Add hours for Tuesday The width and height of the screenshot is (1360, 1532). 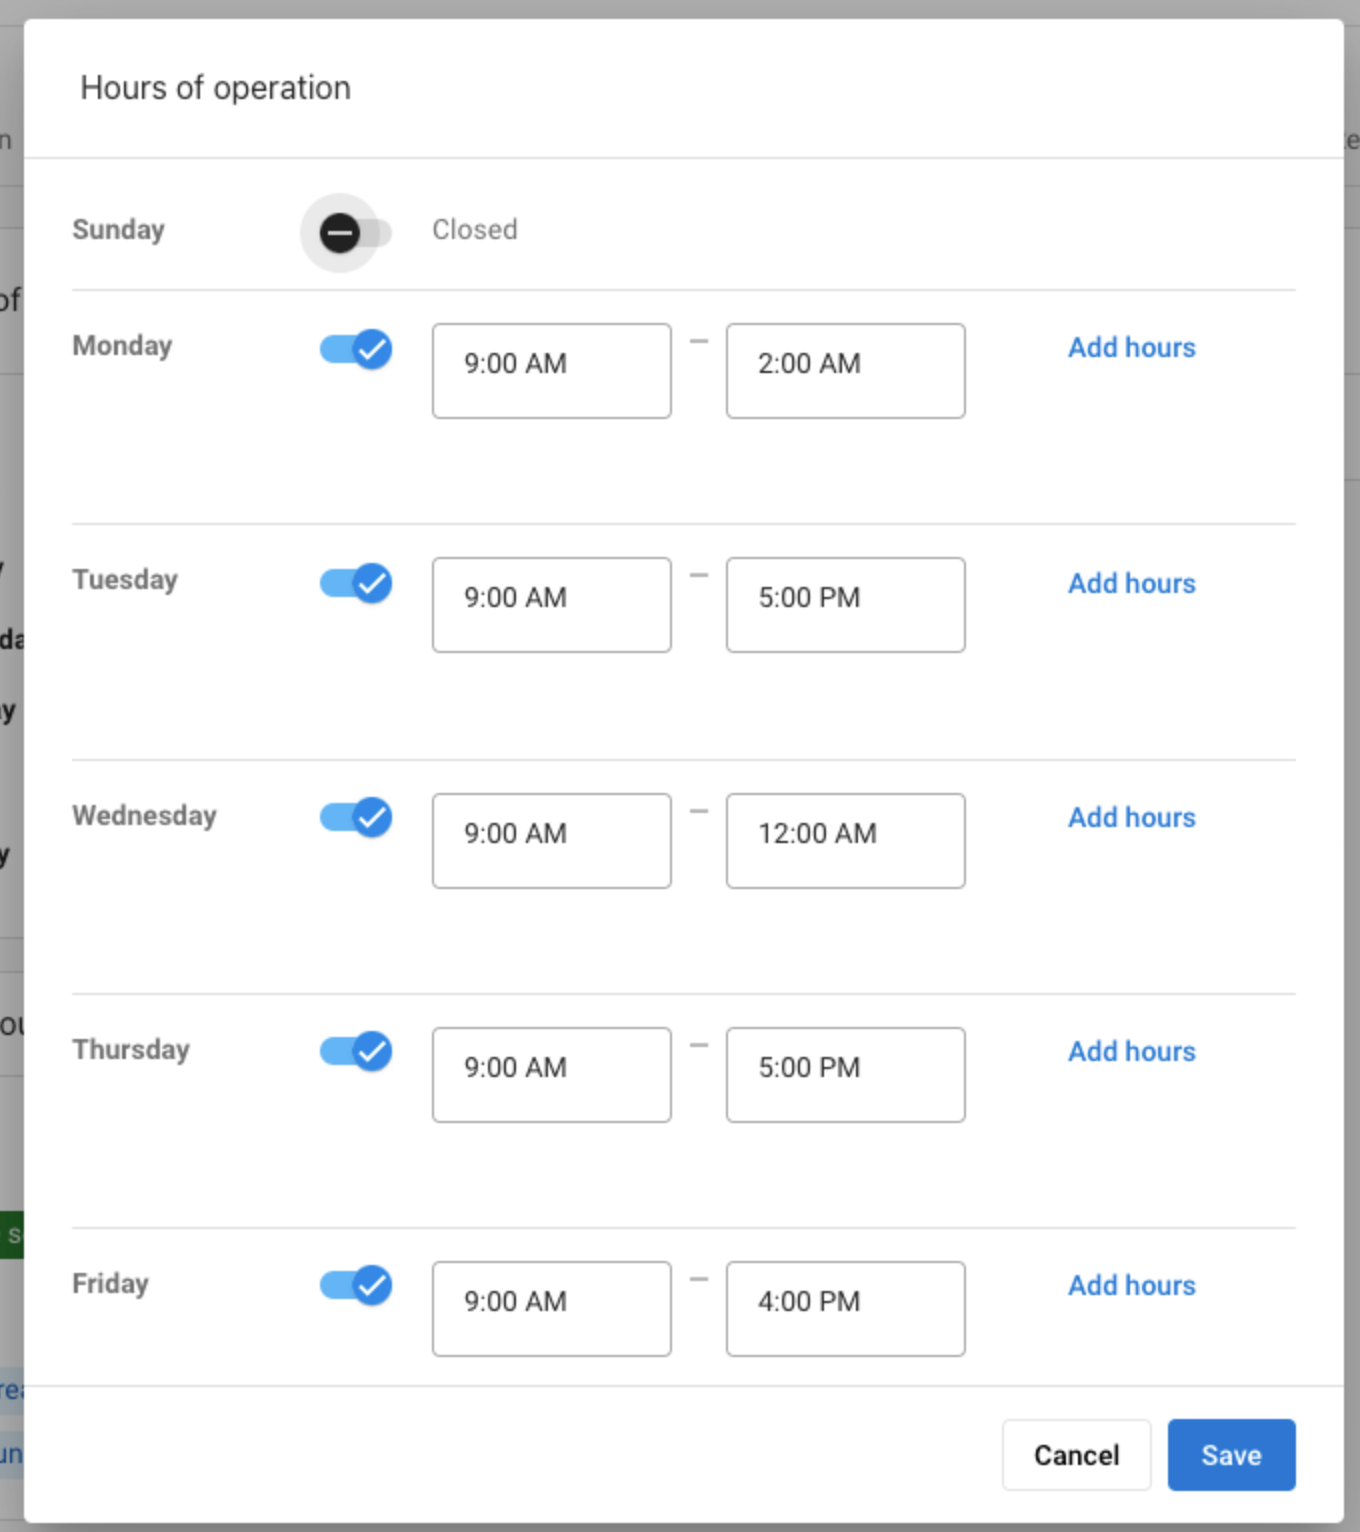click(1132, 583)
